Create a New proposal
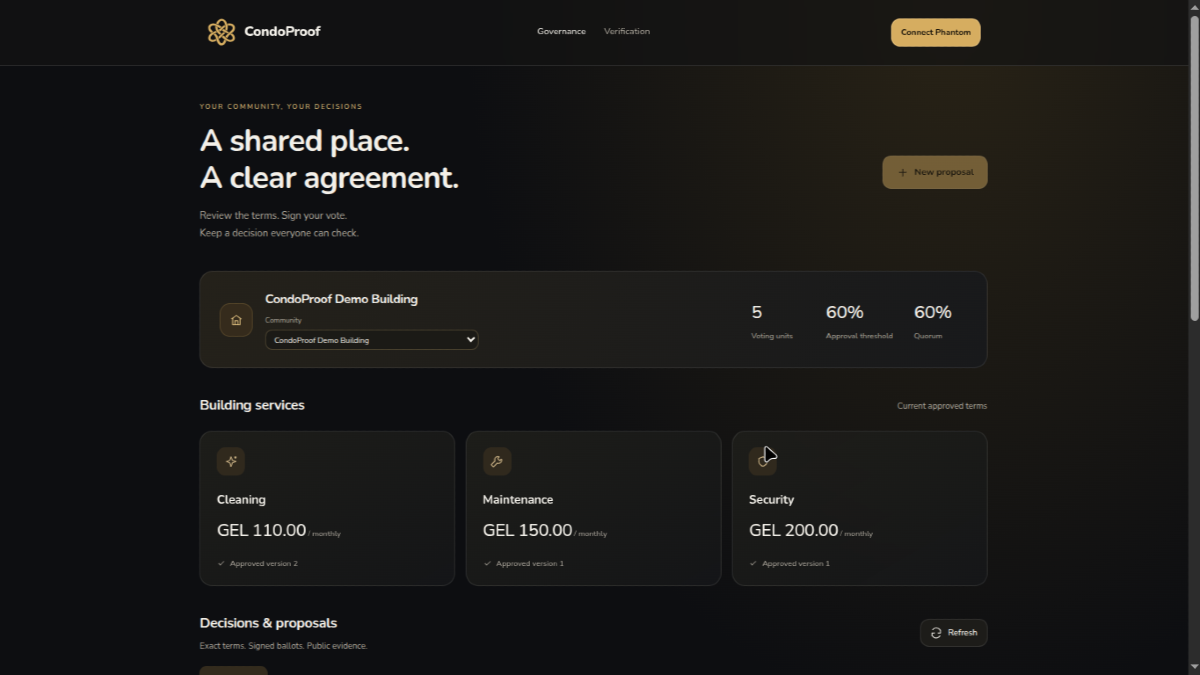1200x675 pixels. pos(935,172)
